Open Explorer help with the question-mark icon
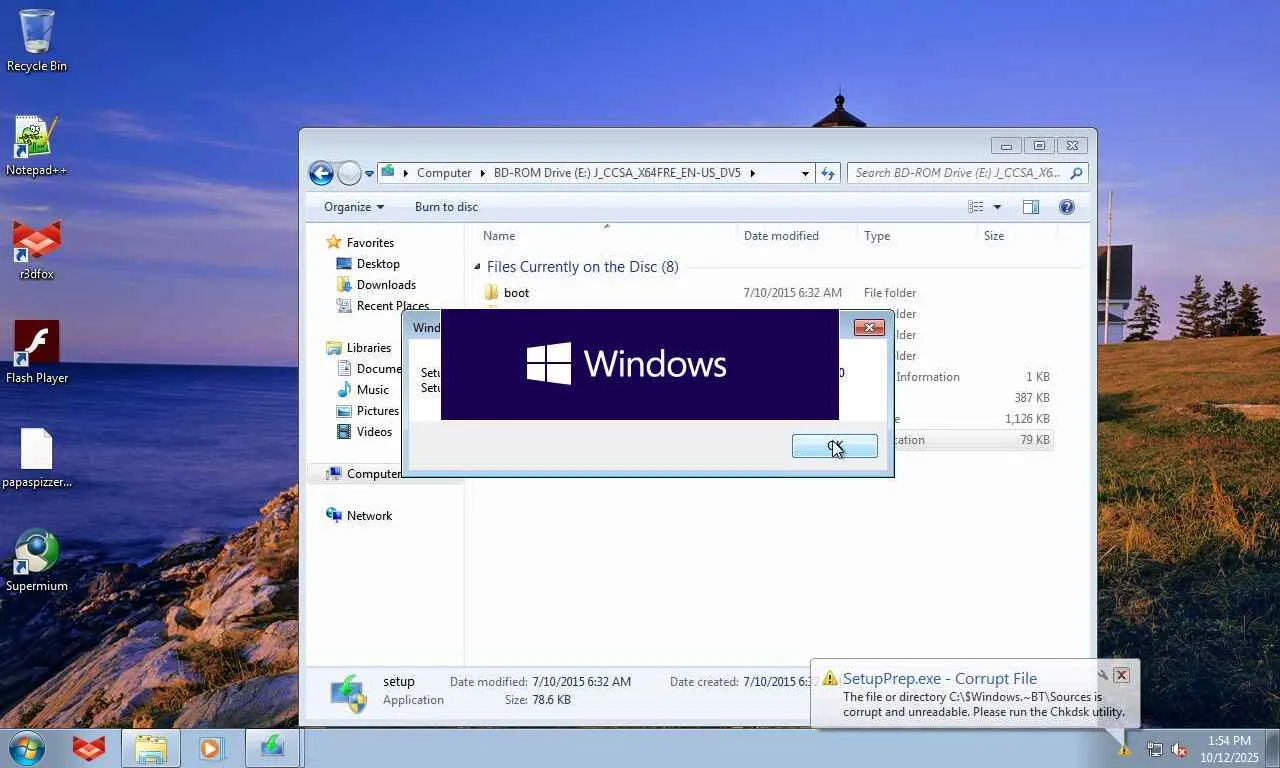Screen dimensions: 1280x768 [x=1067, y=207]
